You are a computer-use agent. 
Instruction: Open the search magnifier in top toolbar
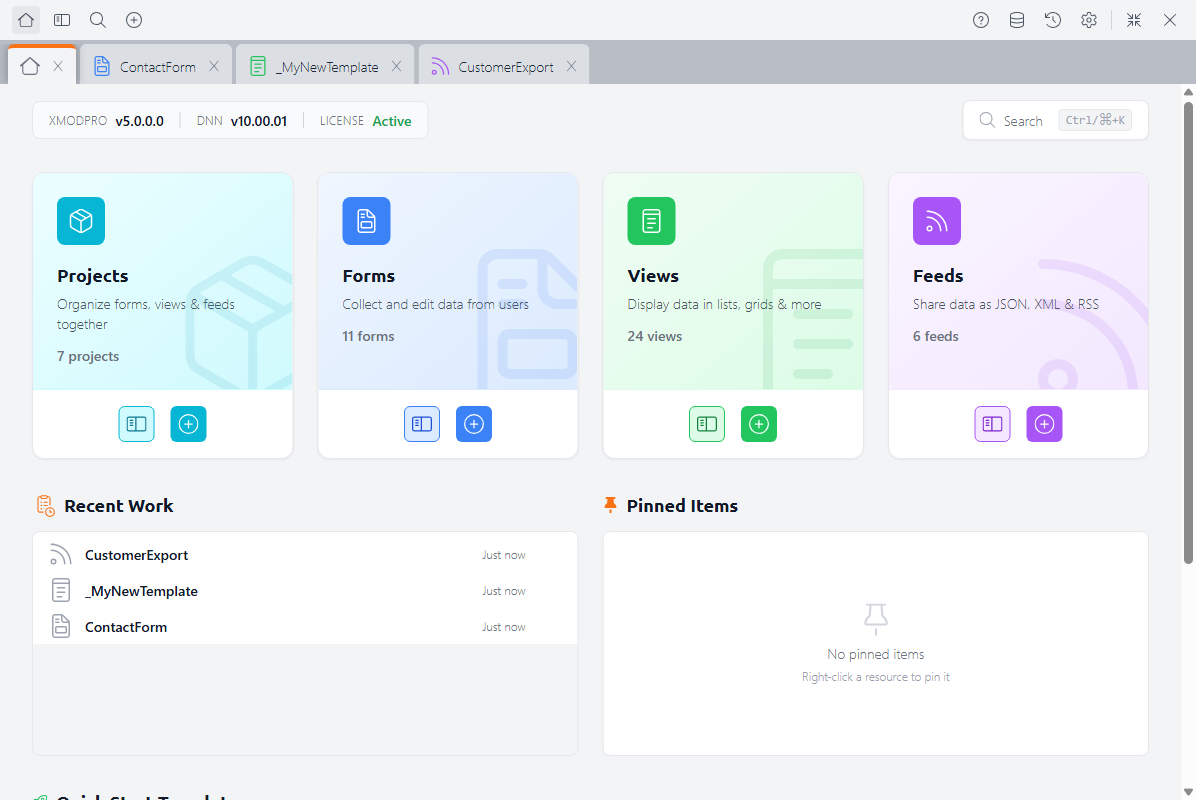tap(98, 20)
